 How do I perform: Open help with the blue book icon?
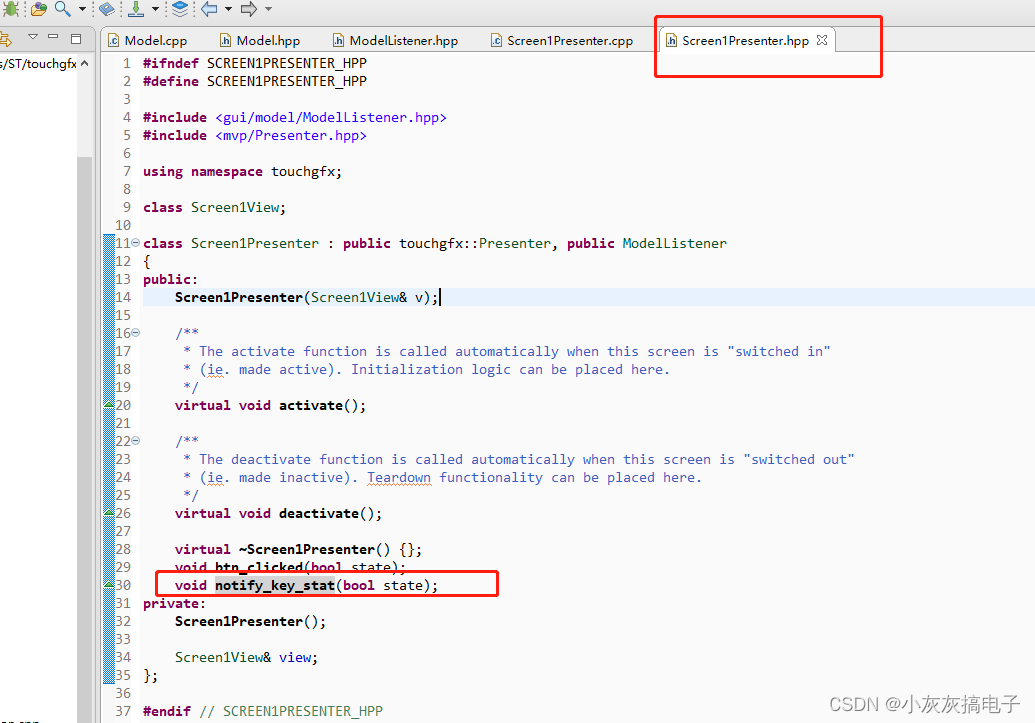[x=107, y=10]
